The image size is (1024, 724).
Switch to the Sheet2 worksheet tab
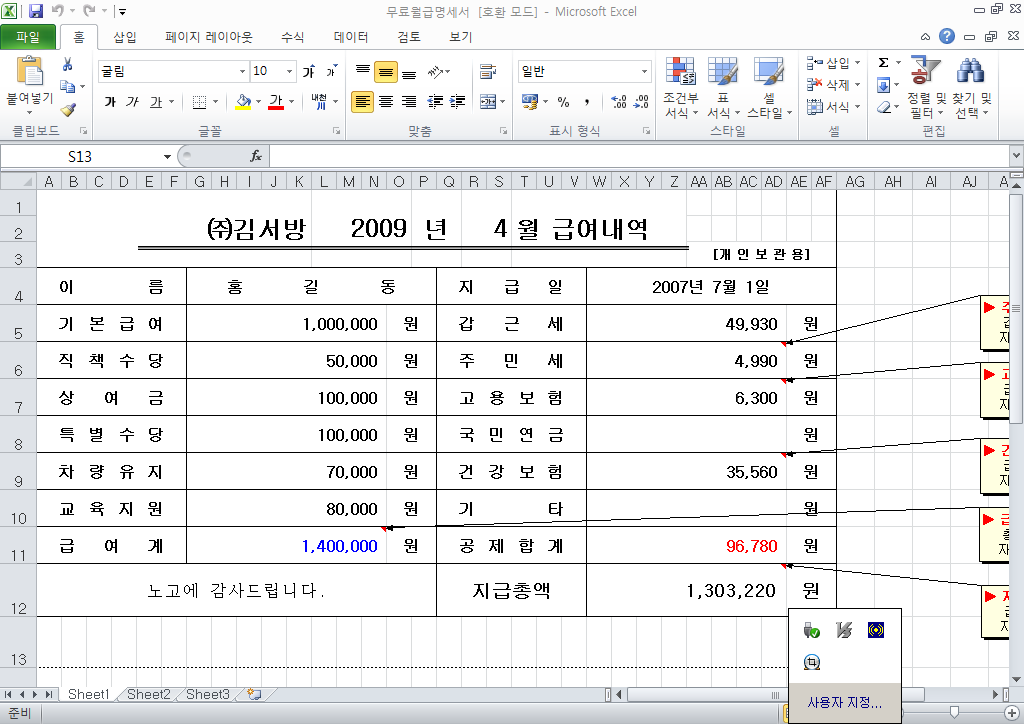click(x=148, y=694)
